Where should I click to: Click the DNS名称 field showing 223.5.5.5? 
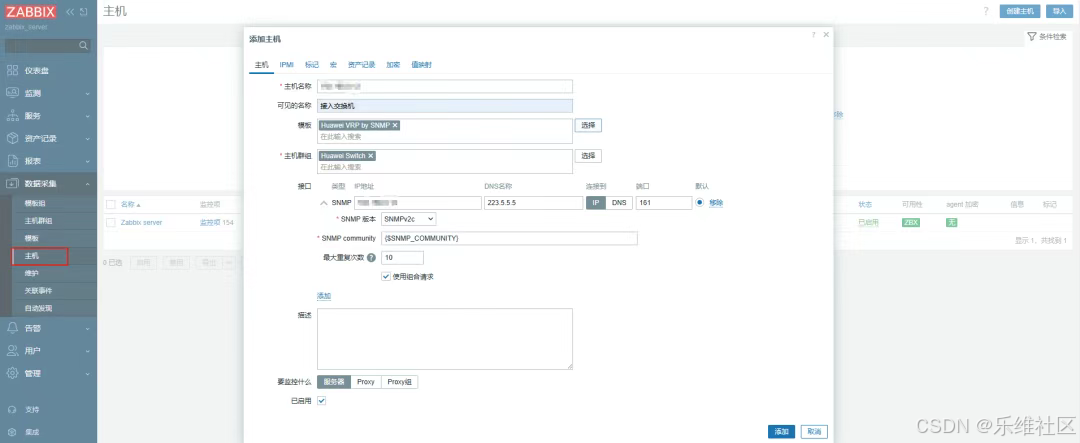click(534, 203)
